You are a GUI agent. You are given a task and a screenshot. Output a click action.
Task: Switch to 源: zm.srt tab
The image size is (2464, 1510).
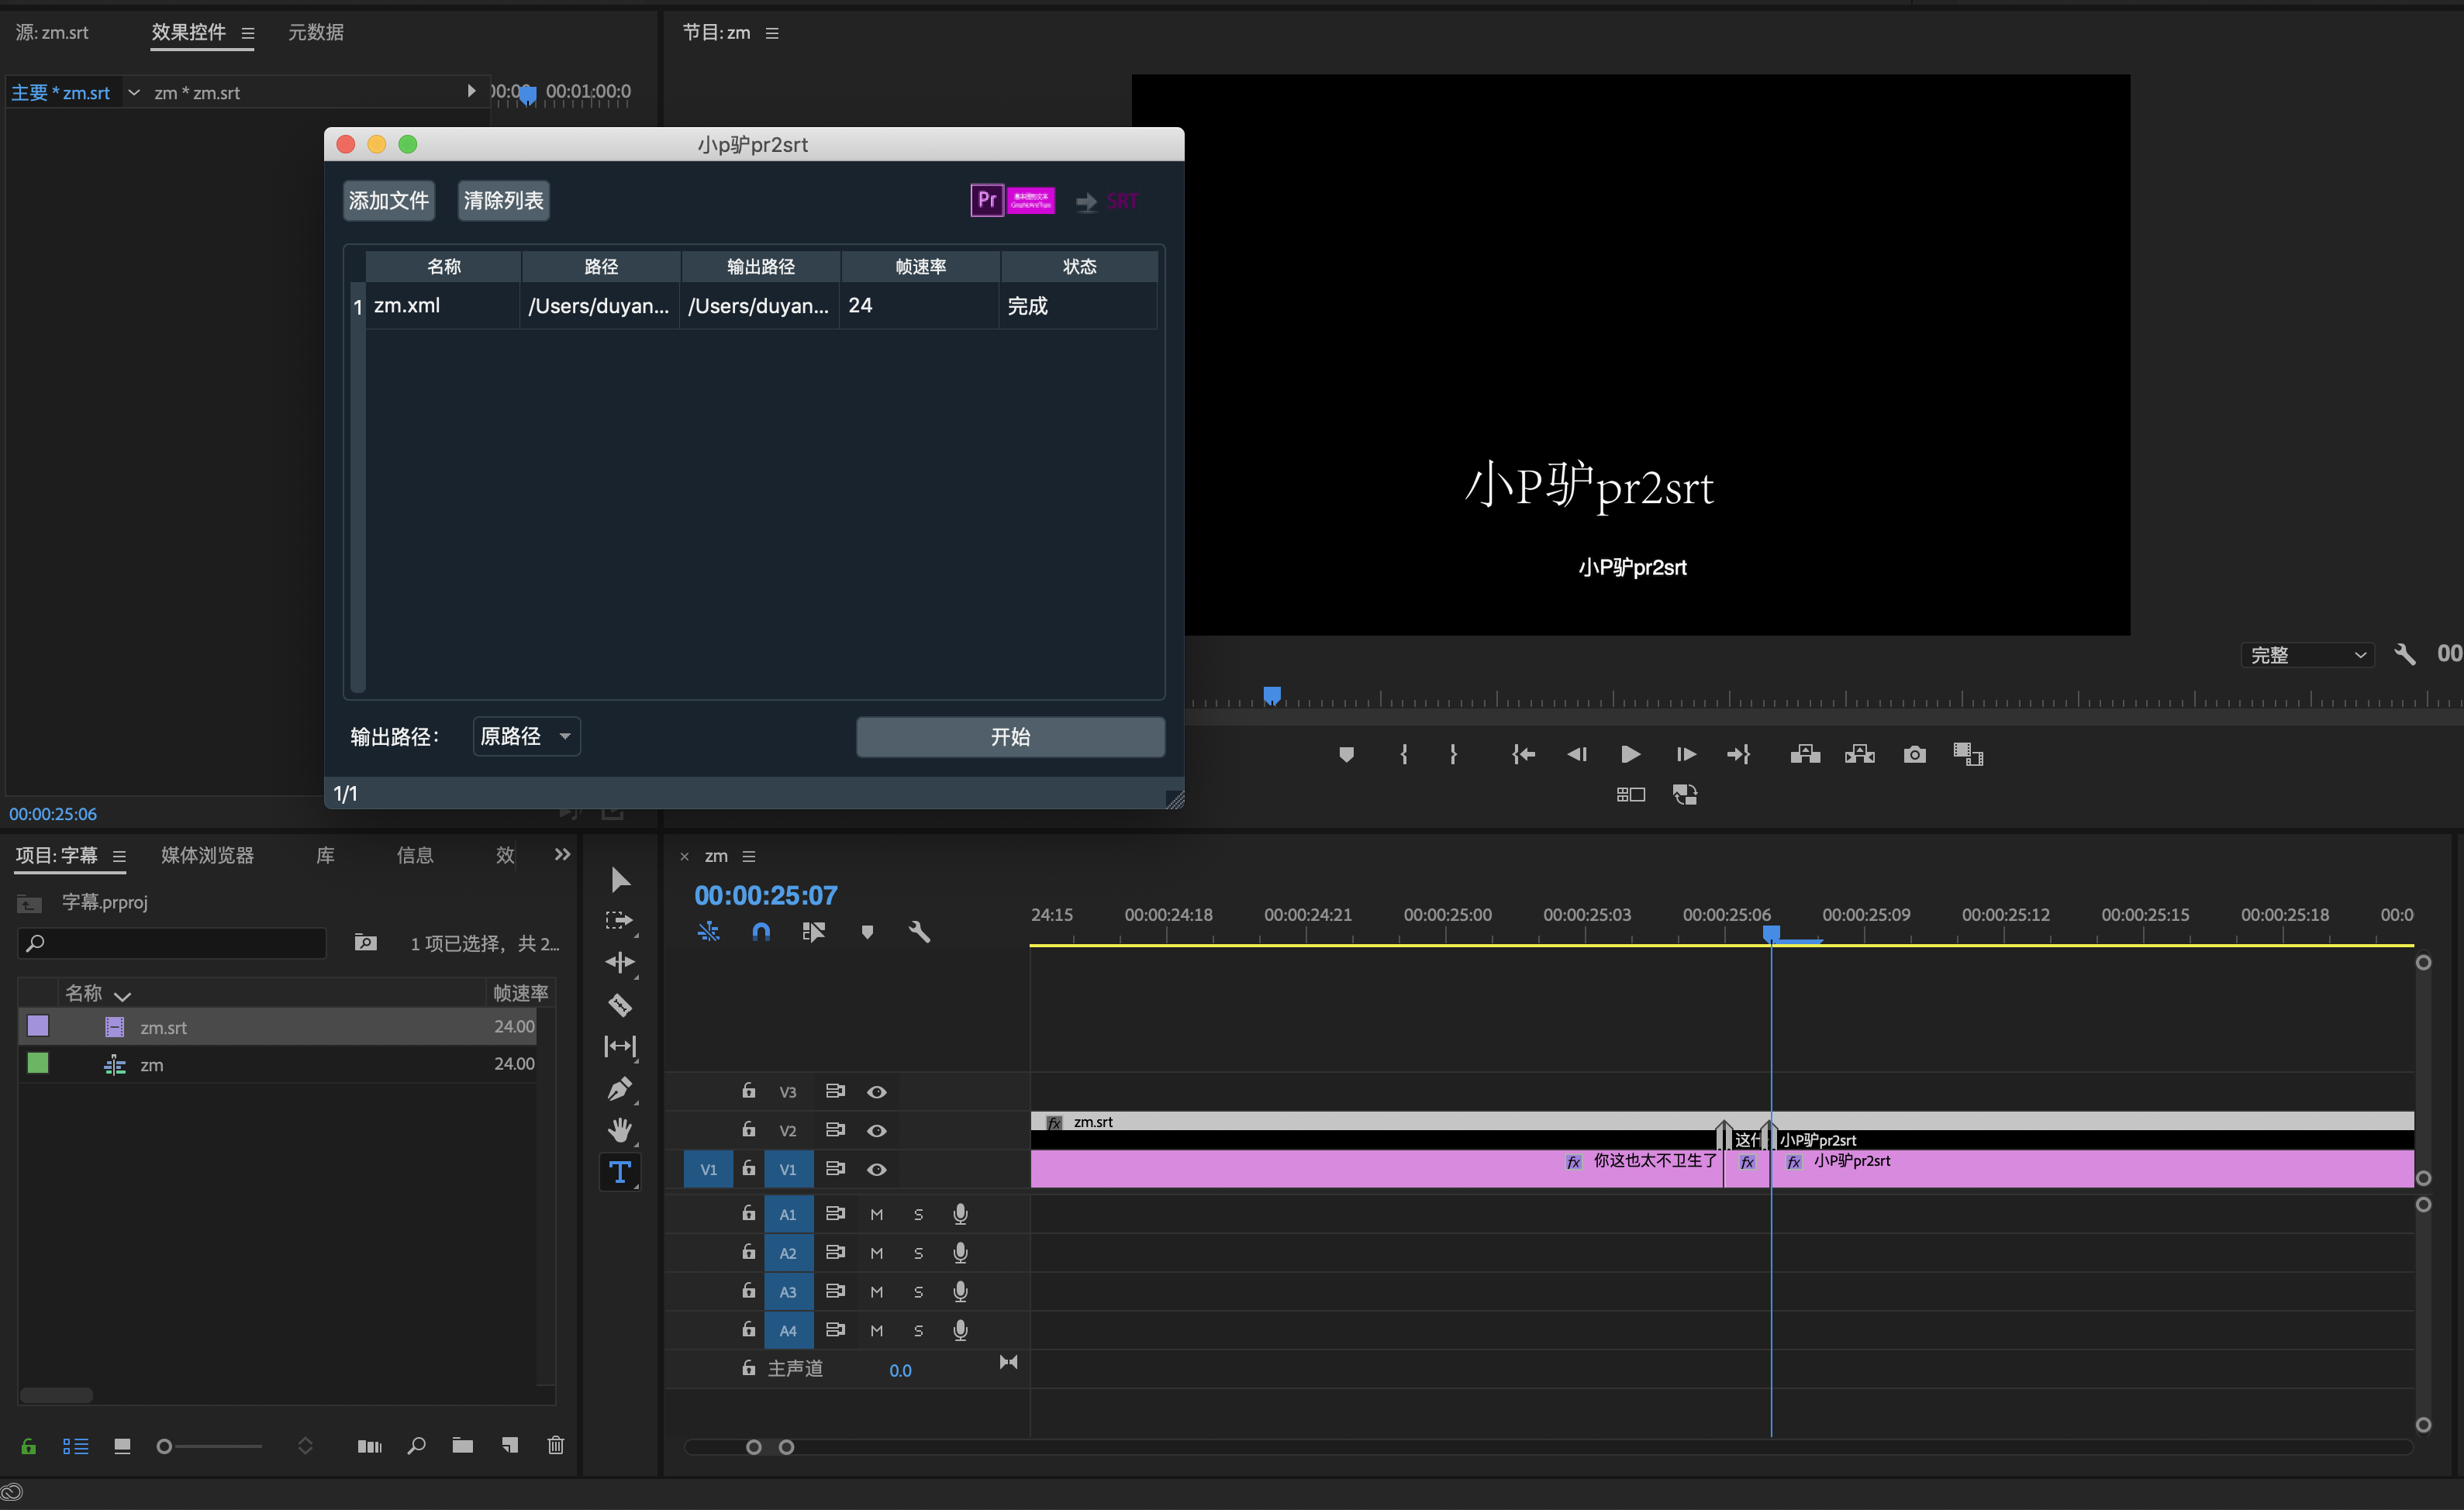coord(52,32)
